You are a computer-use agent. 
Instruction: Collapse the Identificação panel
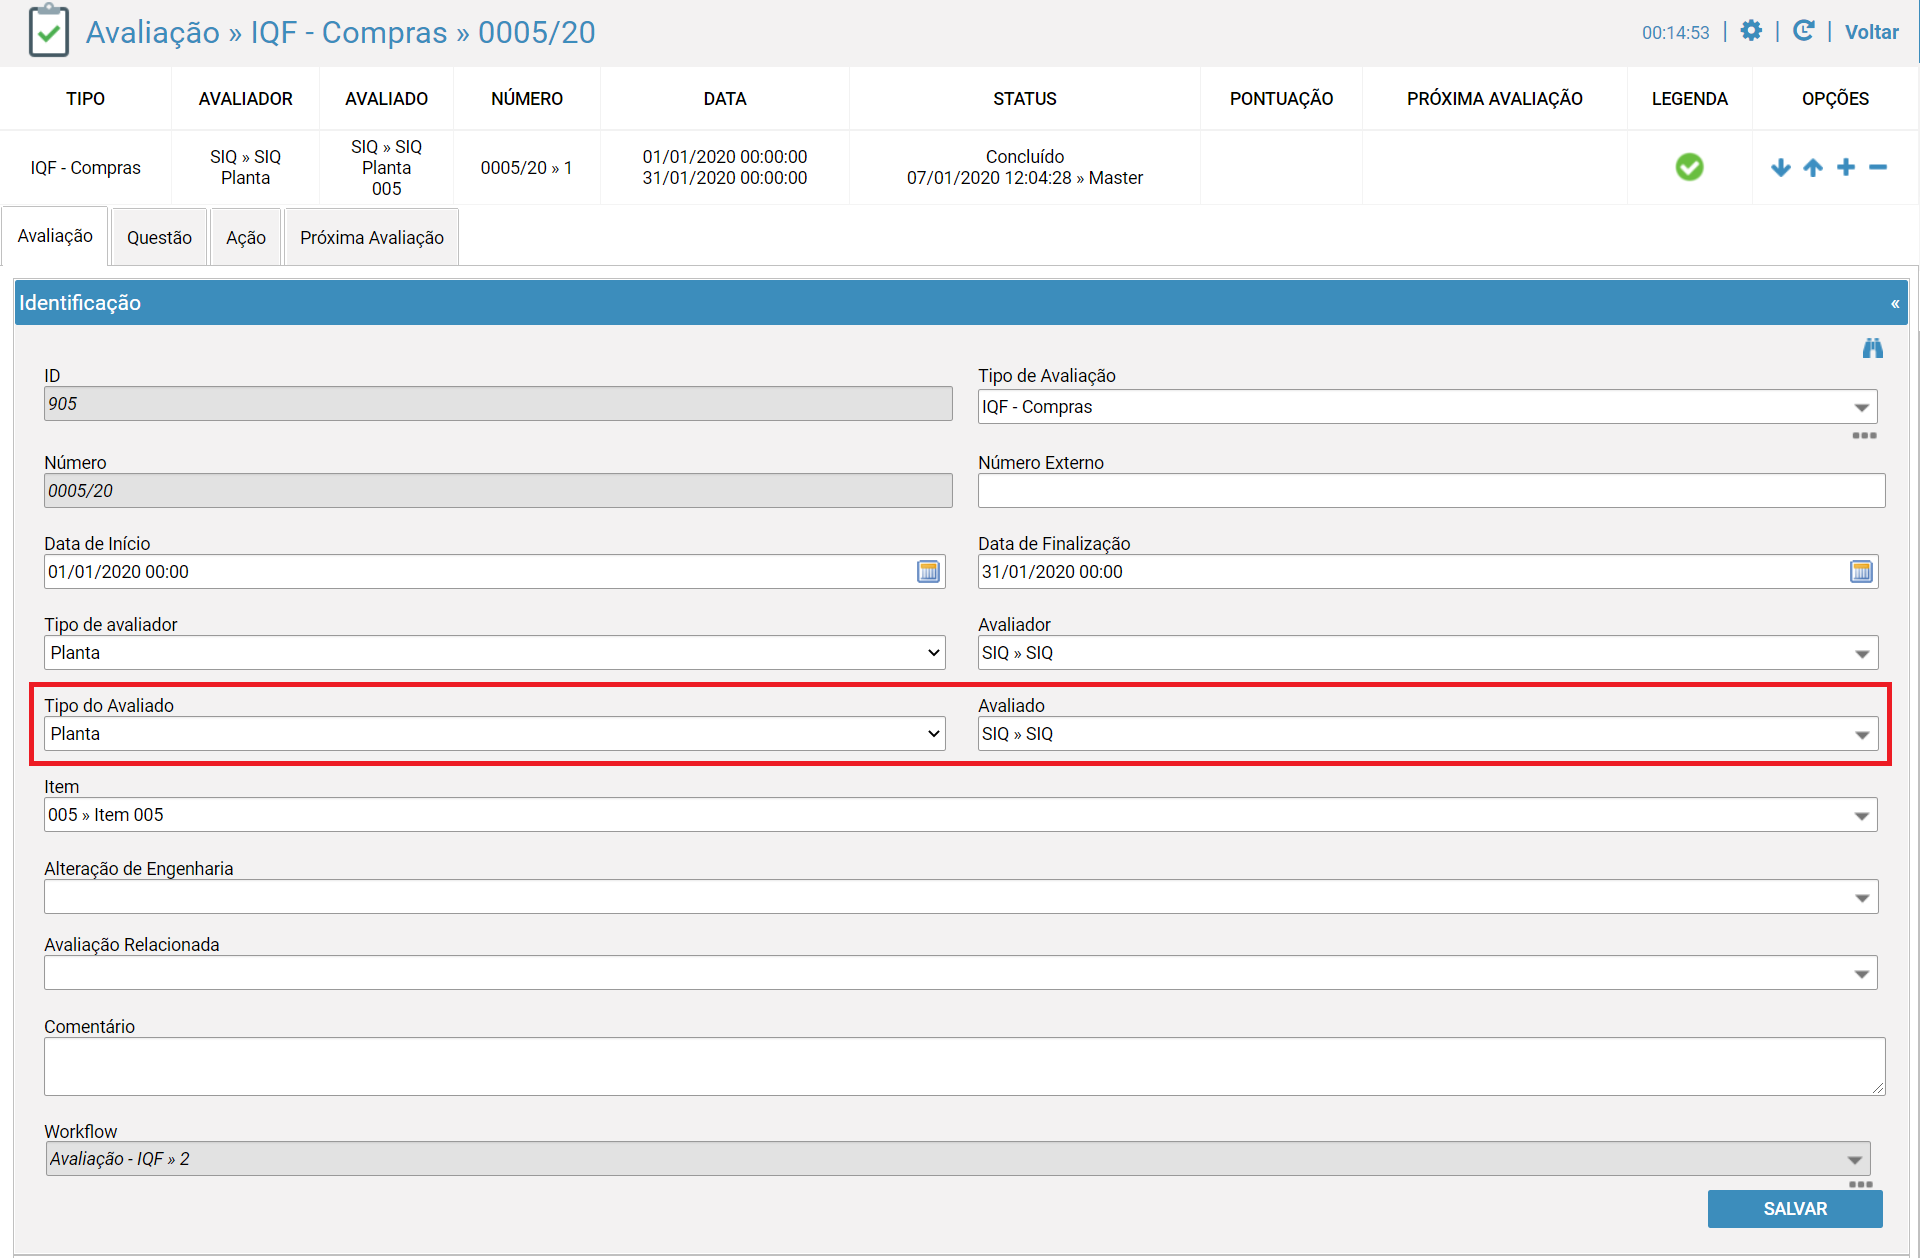click(x=1895, y=303)
